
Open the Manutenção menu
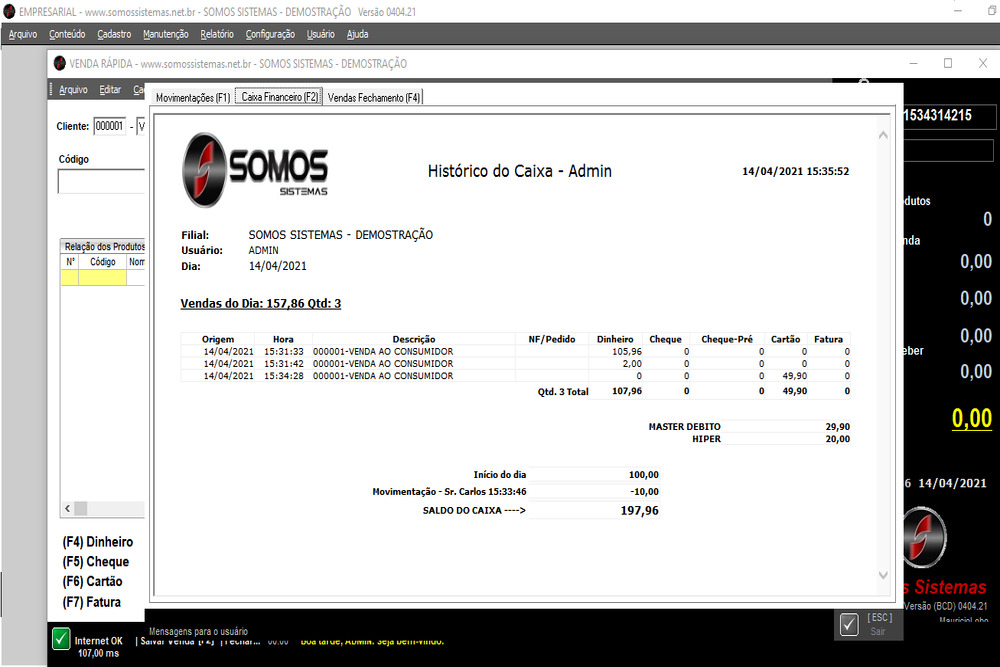click(x=166, y=34)
